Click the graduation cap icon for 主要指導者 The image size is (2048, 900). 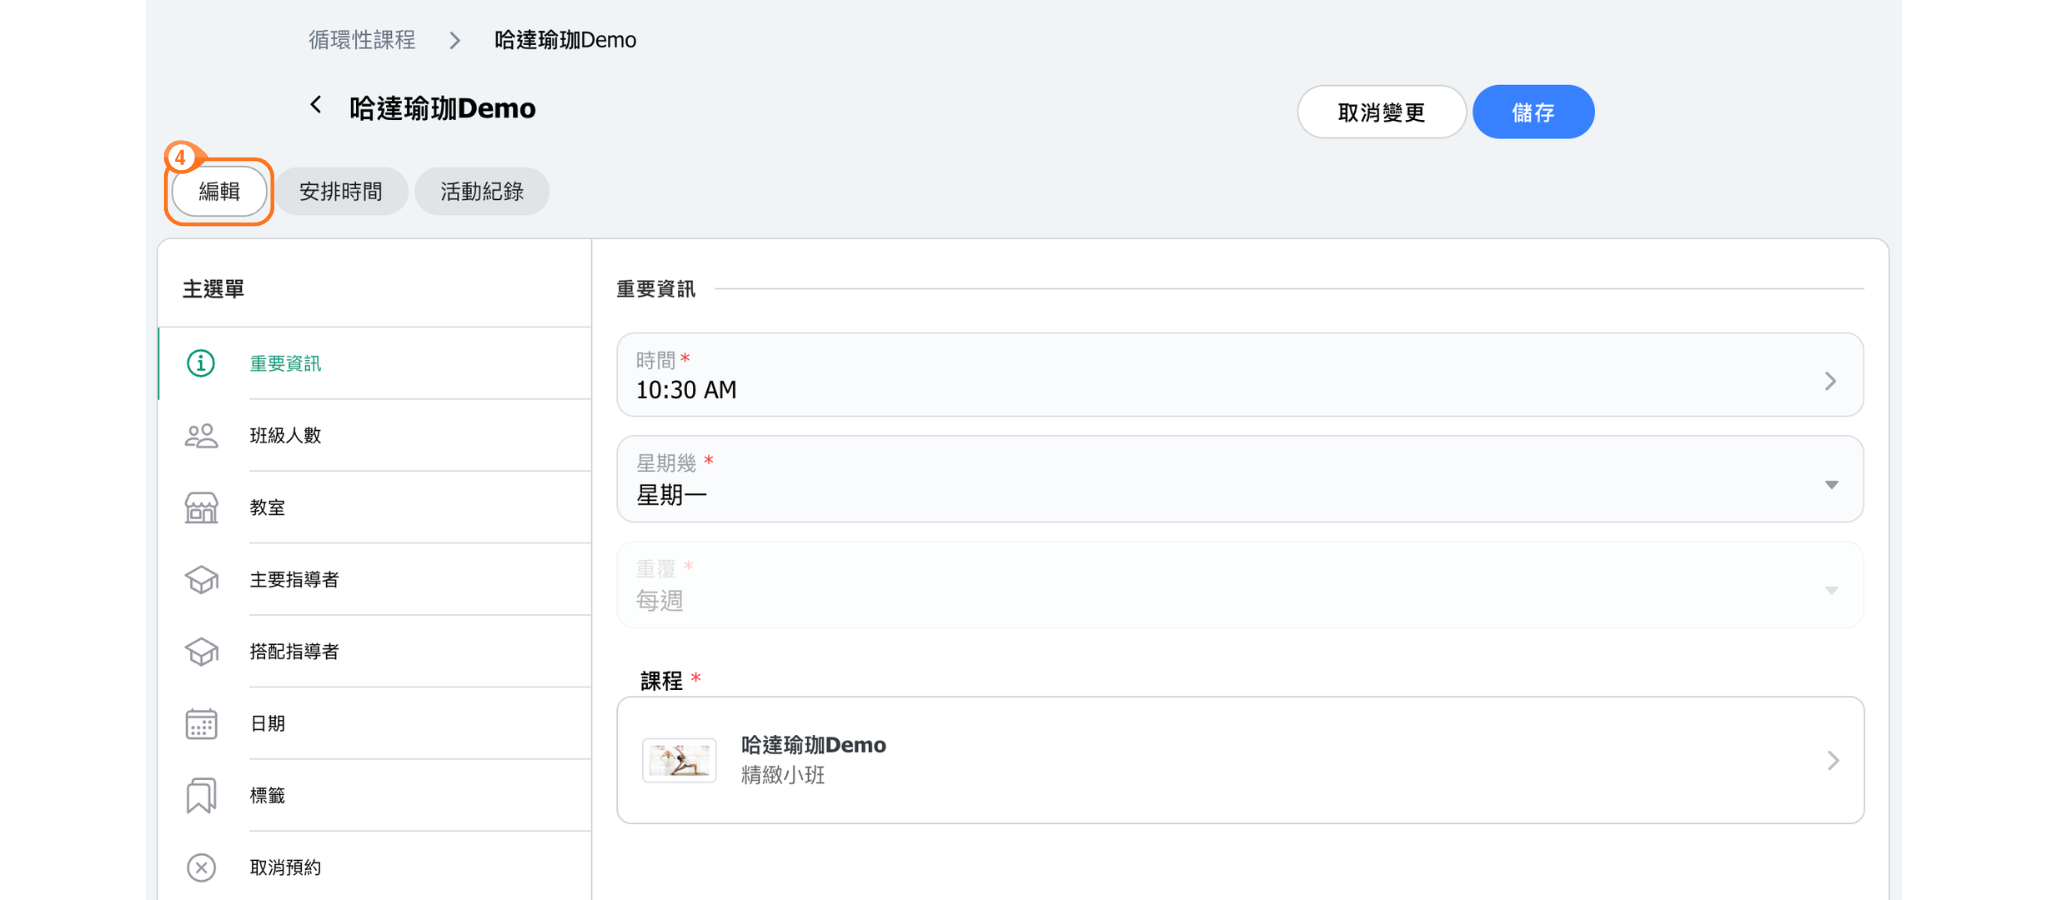201,580
